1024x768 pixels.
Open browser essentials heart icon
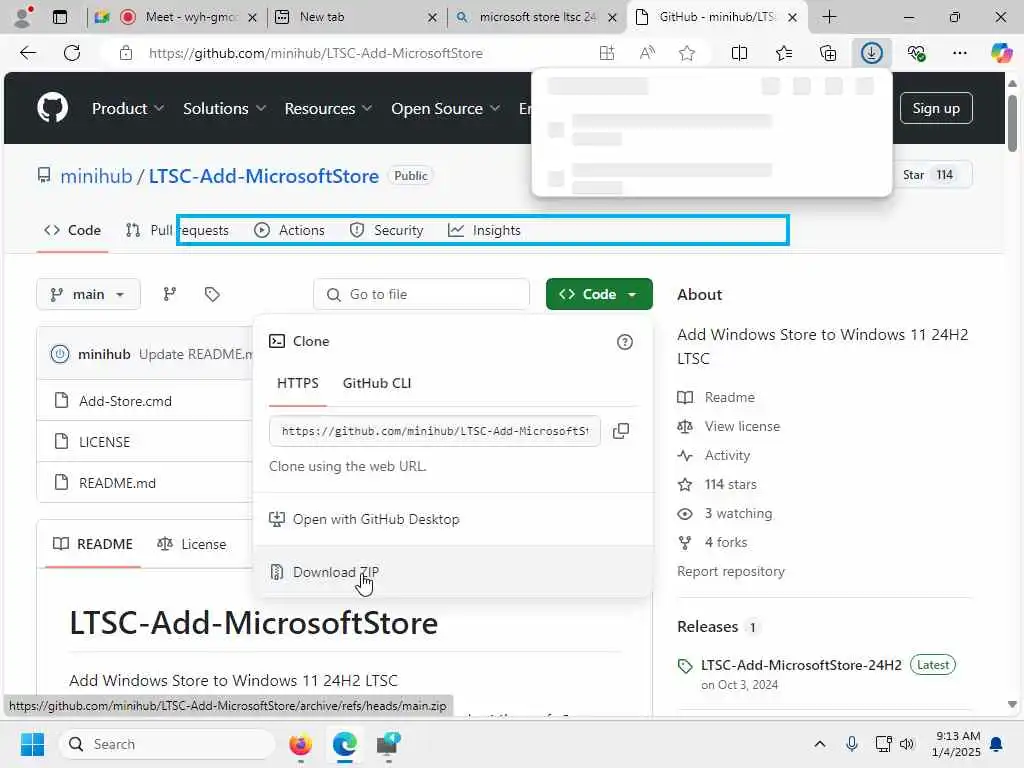pos(916,53)
